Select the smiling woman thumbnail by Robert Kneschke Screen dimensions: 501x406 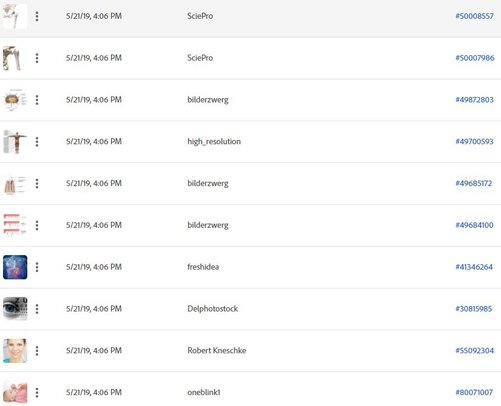(x=15, y=351)
